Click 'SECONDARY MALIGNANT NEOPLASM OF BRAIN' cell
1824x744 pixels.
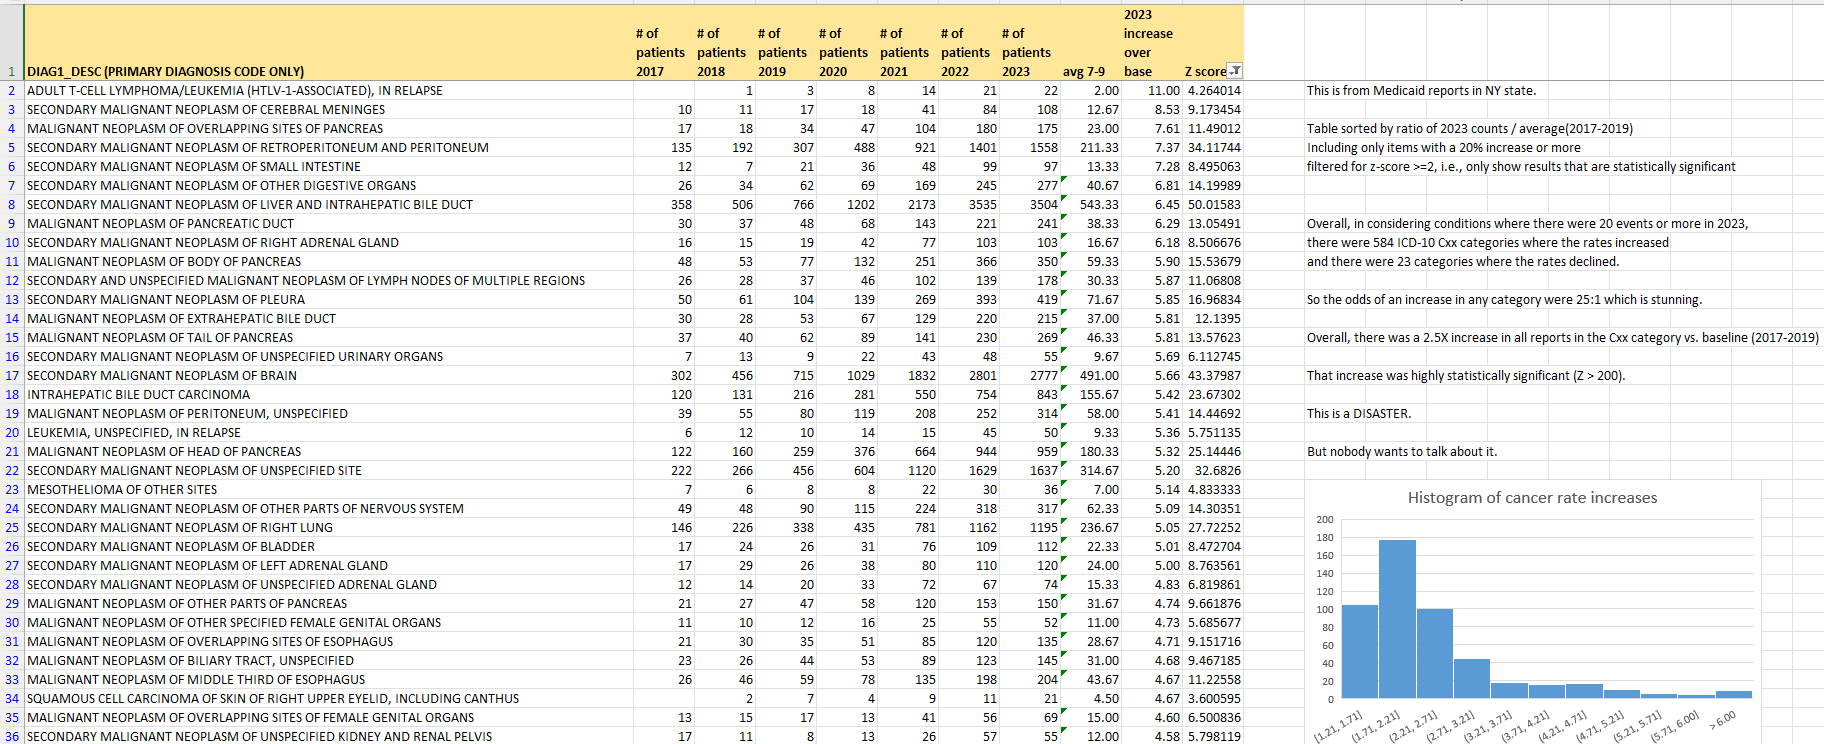(328, 376)
